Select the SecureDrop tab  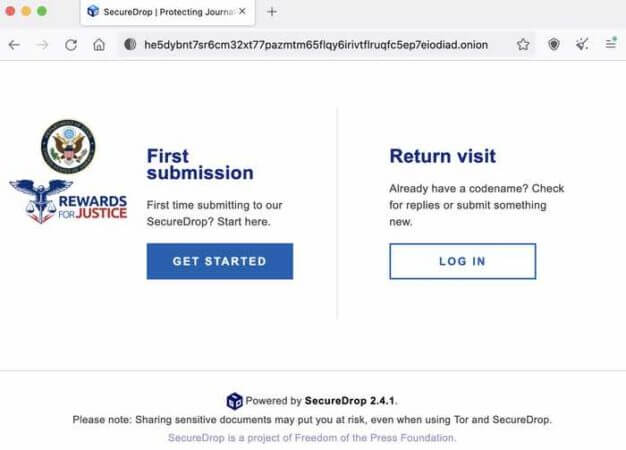click(x=160, y=12)
